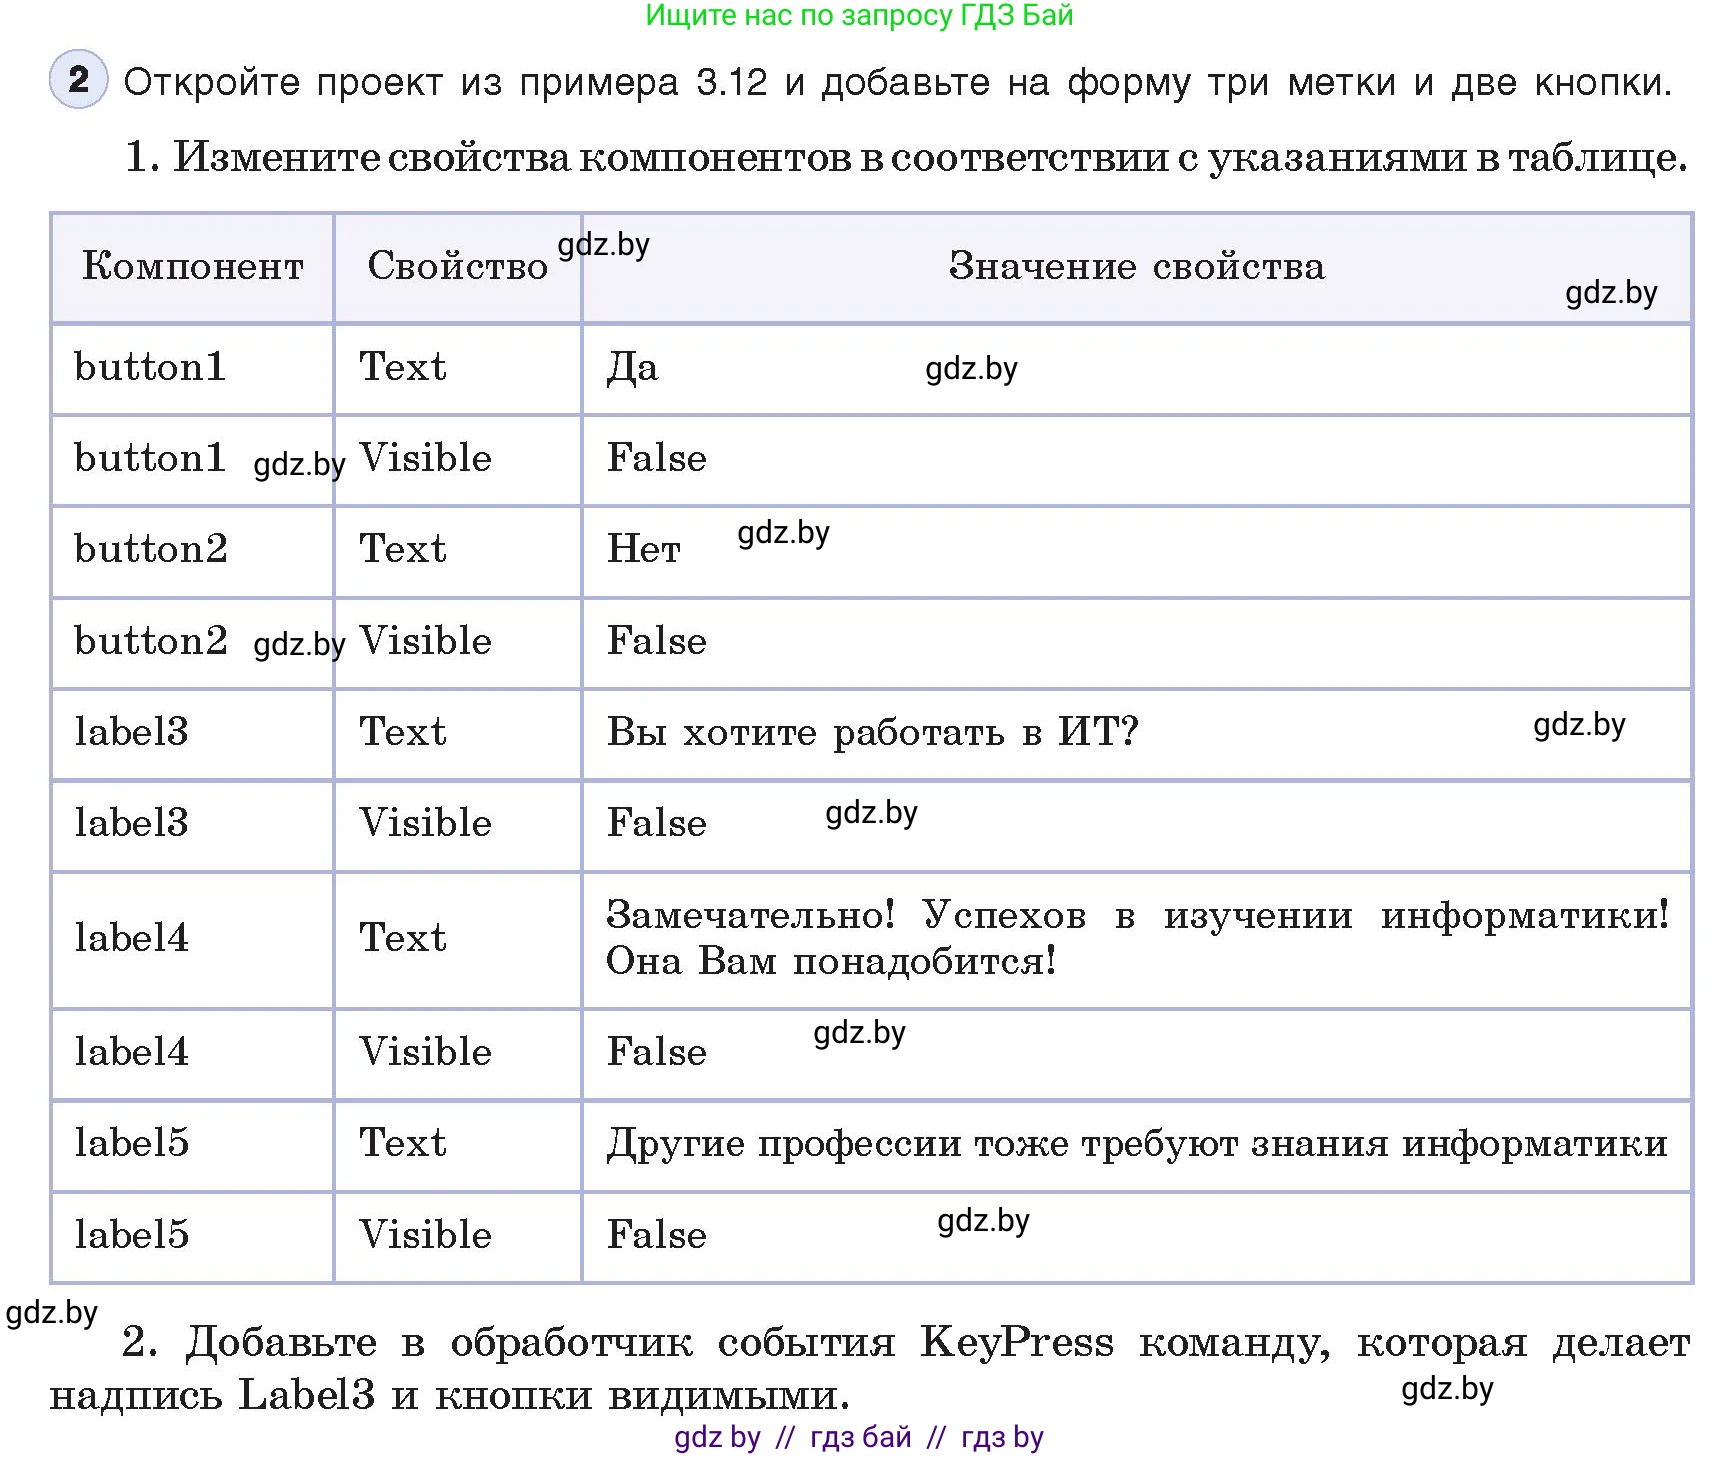Screen dimensions: 1721x1457
Task: Select the label5 Visible False cell
Action: click(655, 1235)
